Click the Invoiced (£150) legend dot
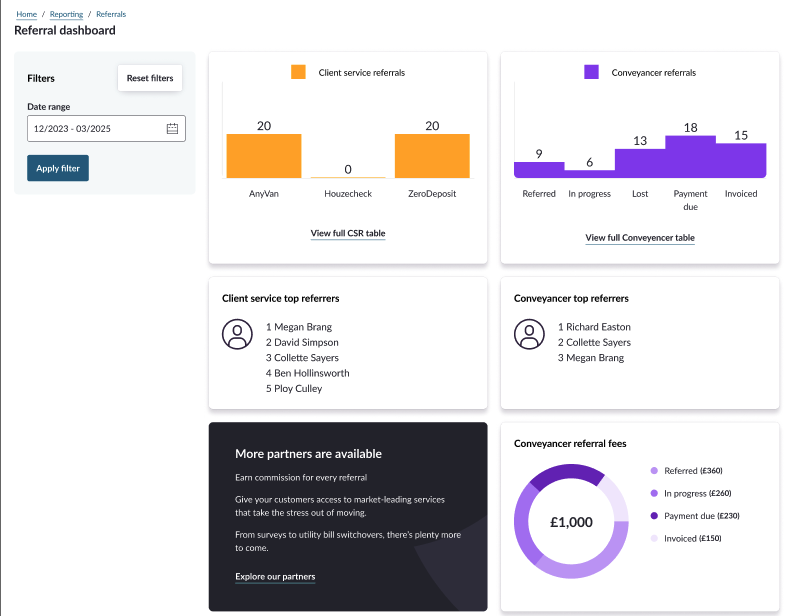This screenshot has height=616, width=792. [654, 538]
